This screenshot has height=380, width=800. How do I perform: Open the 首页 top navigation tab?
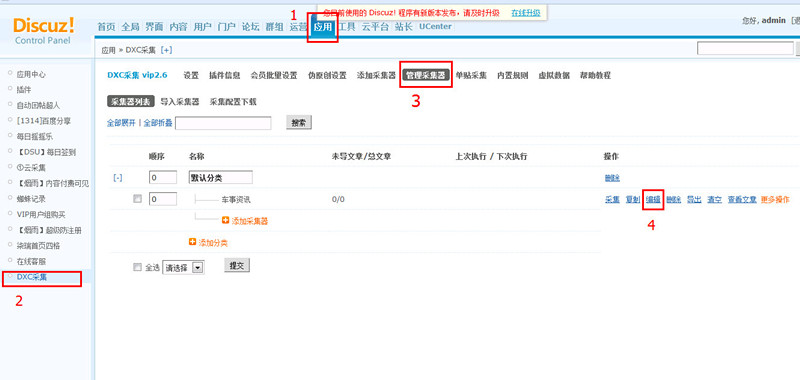(106, 27)
